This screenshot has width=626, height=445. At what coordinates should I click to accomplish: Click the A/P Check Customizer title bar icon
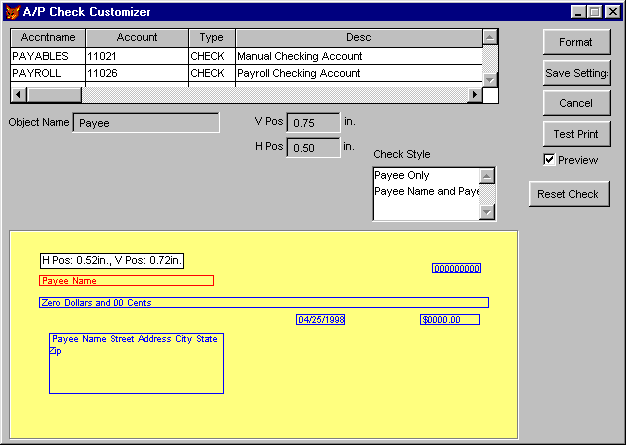point(12,12)
